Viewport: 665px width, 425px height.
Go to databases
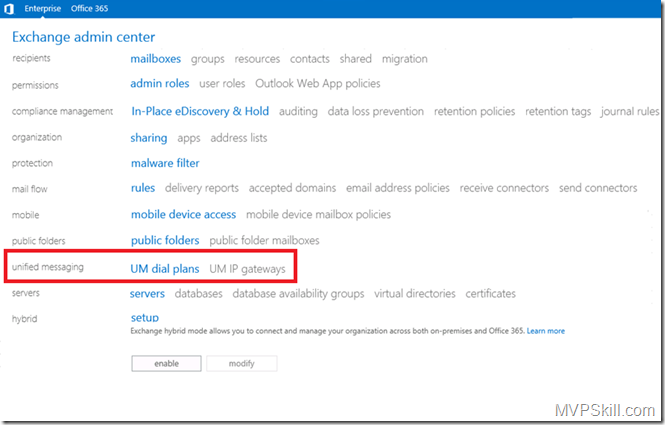point(198,294)
